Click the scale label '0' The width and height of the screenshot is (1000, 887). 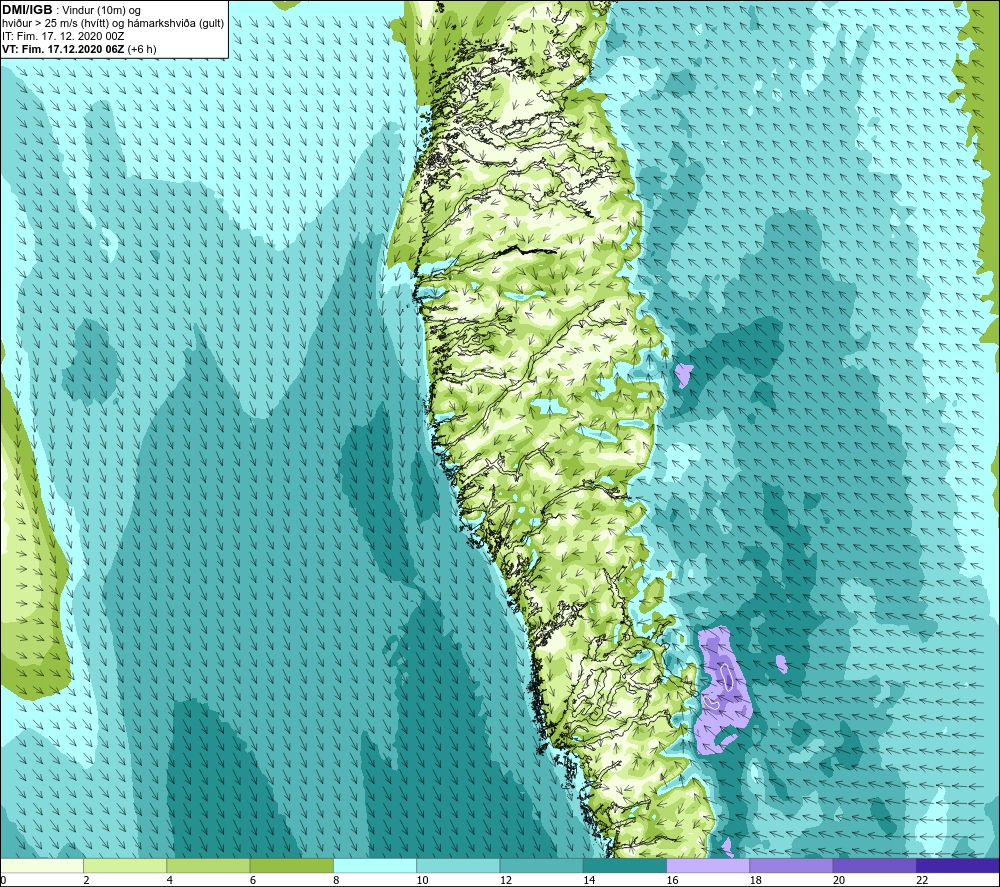click(3, 880)
